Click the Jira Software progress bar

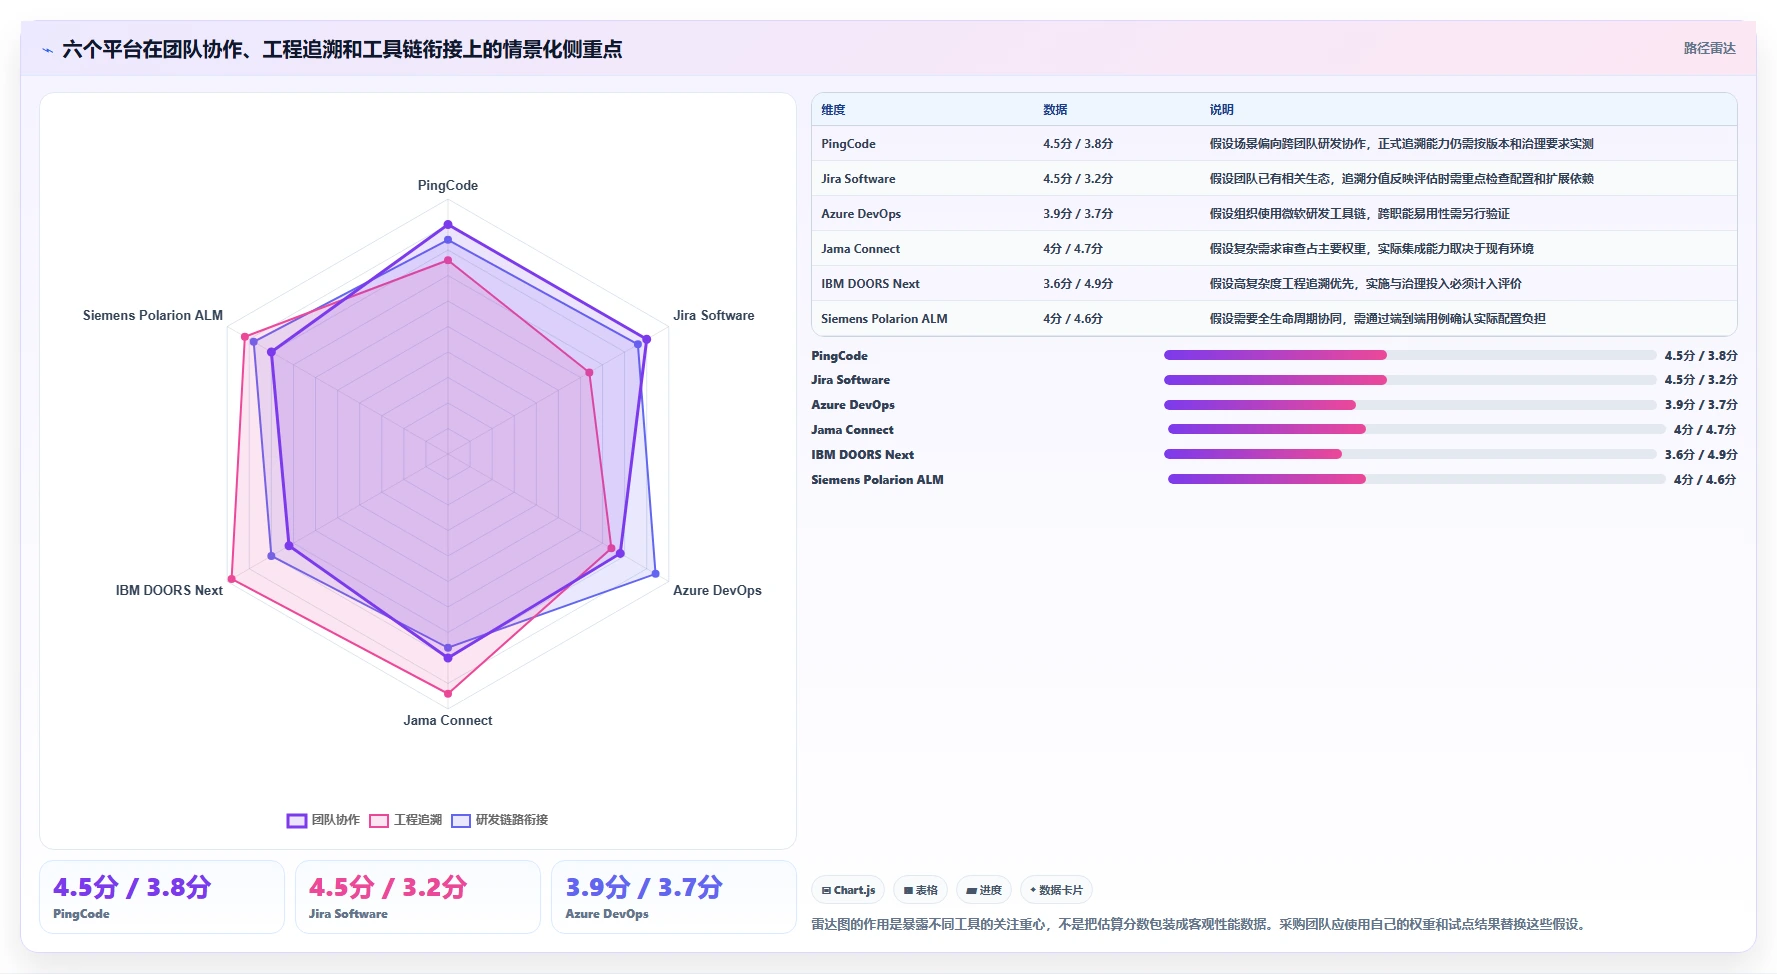pos(1410,380)
